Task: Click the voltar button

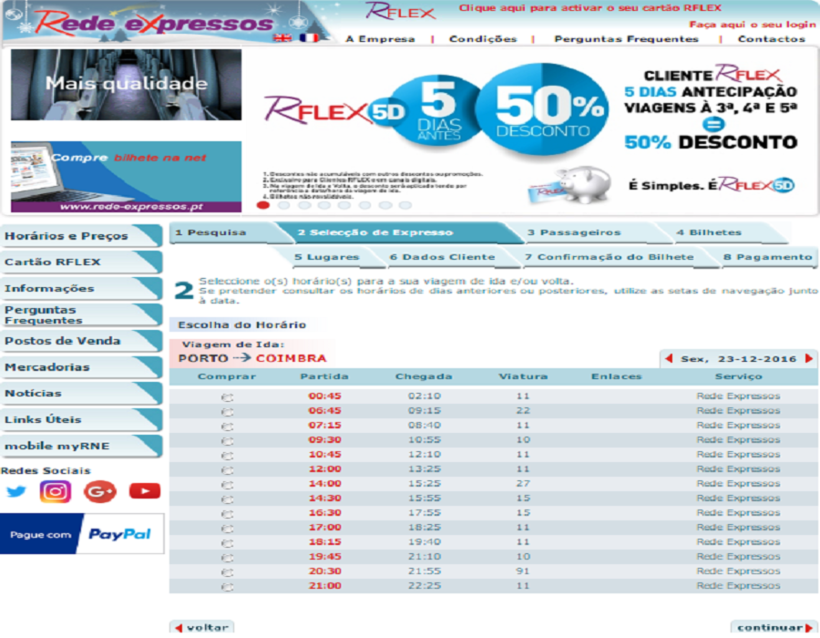Action: [202, 628]
